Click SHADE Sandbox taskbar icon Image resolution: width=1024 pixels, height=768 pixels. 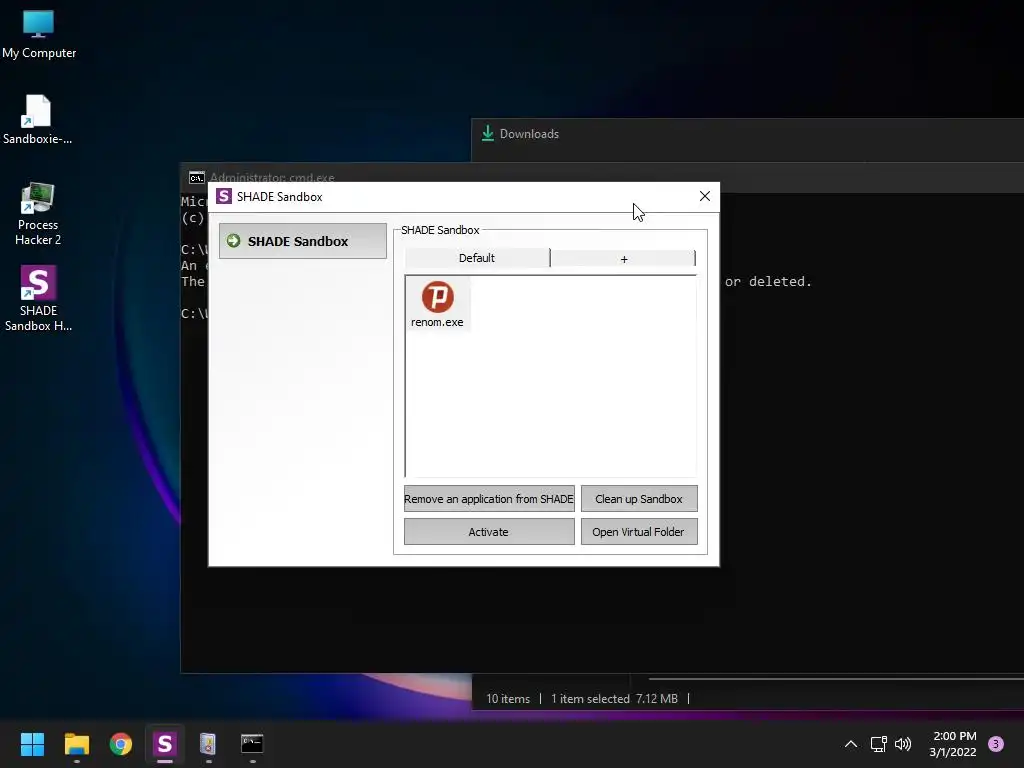(165, 744)
